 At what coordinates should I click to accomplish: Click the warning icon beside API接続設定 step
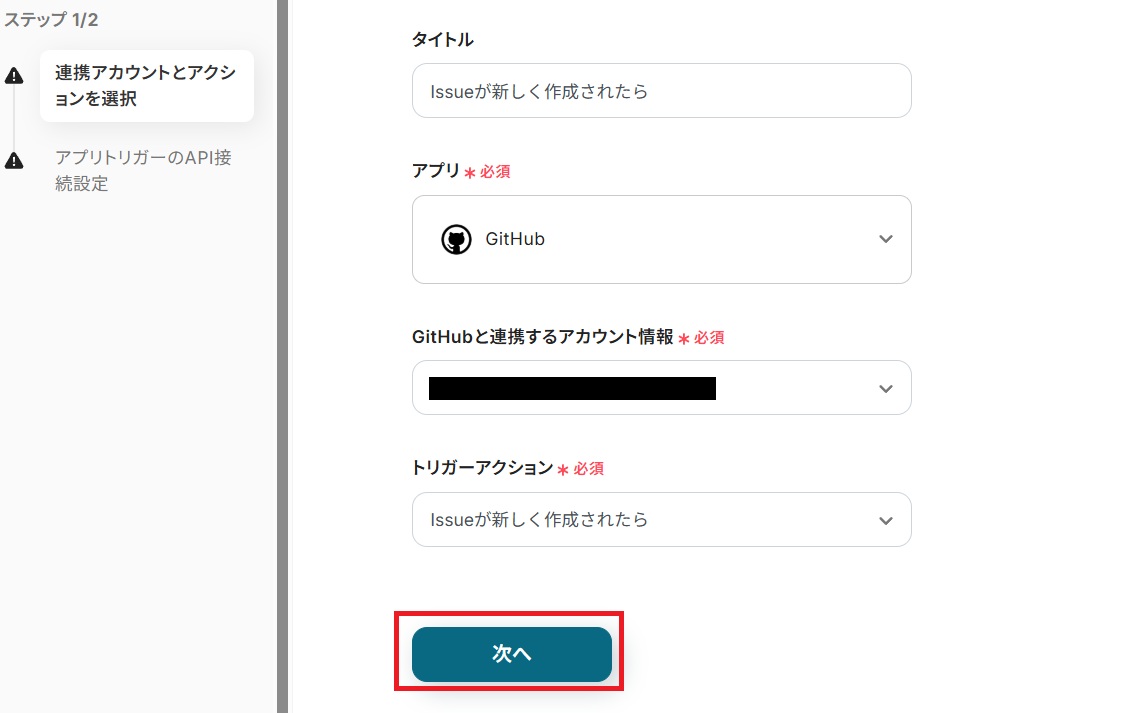14,160
